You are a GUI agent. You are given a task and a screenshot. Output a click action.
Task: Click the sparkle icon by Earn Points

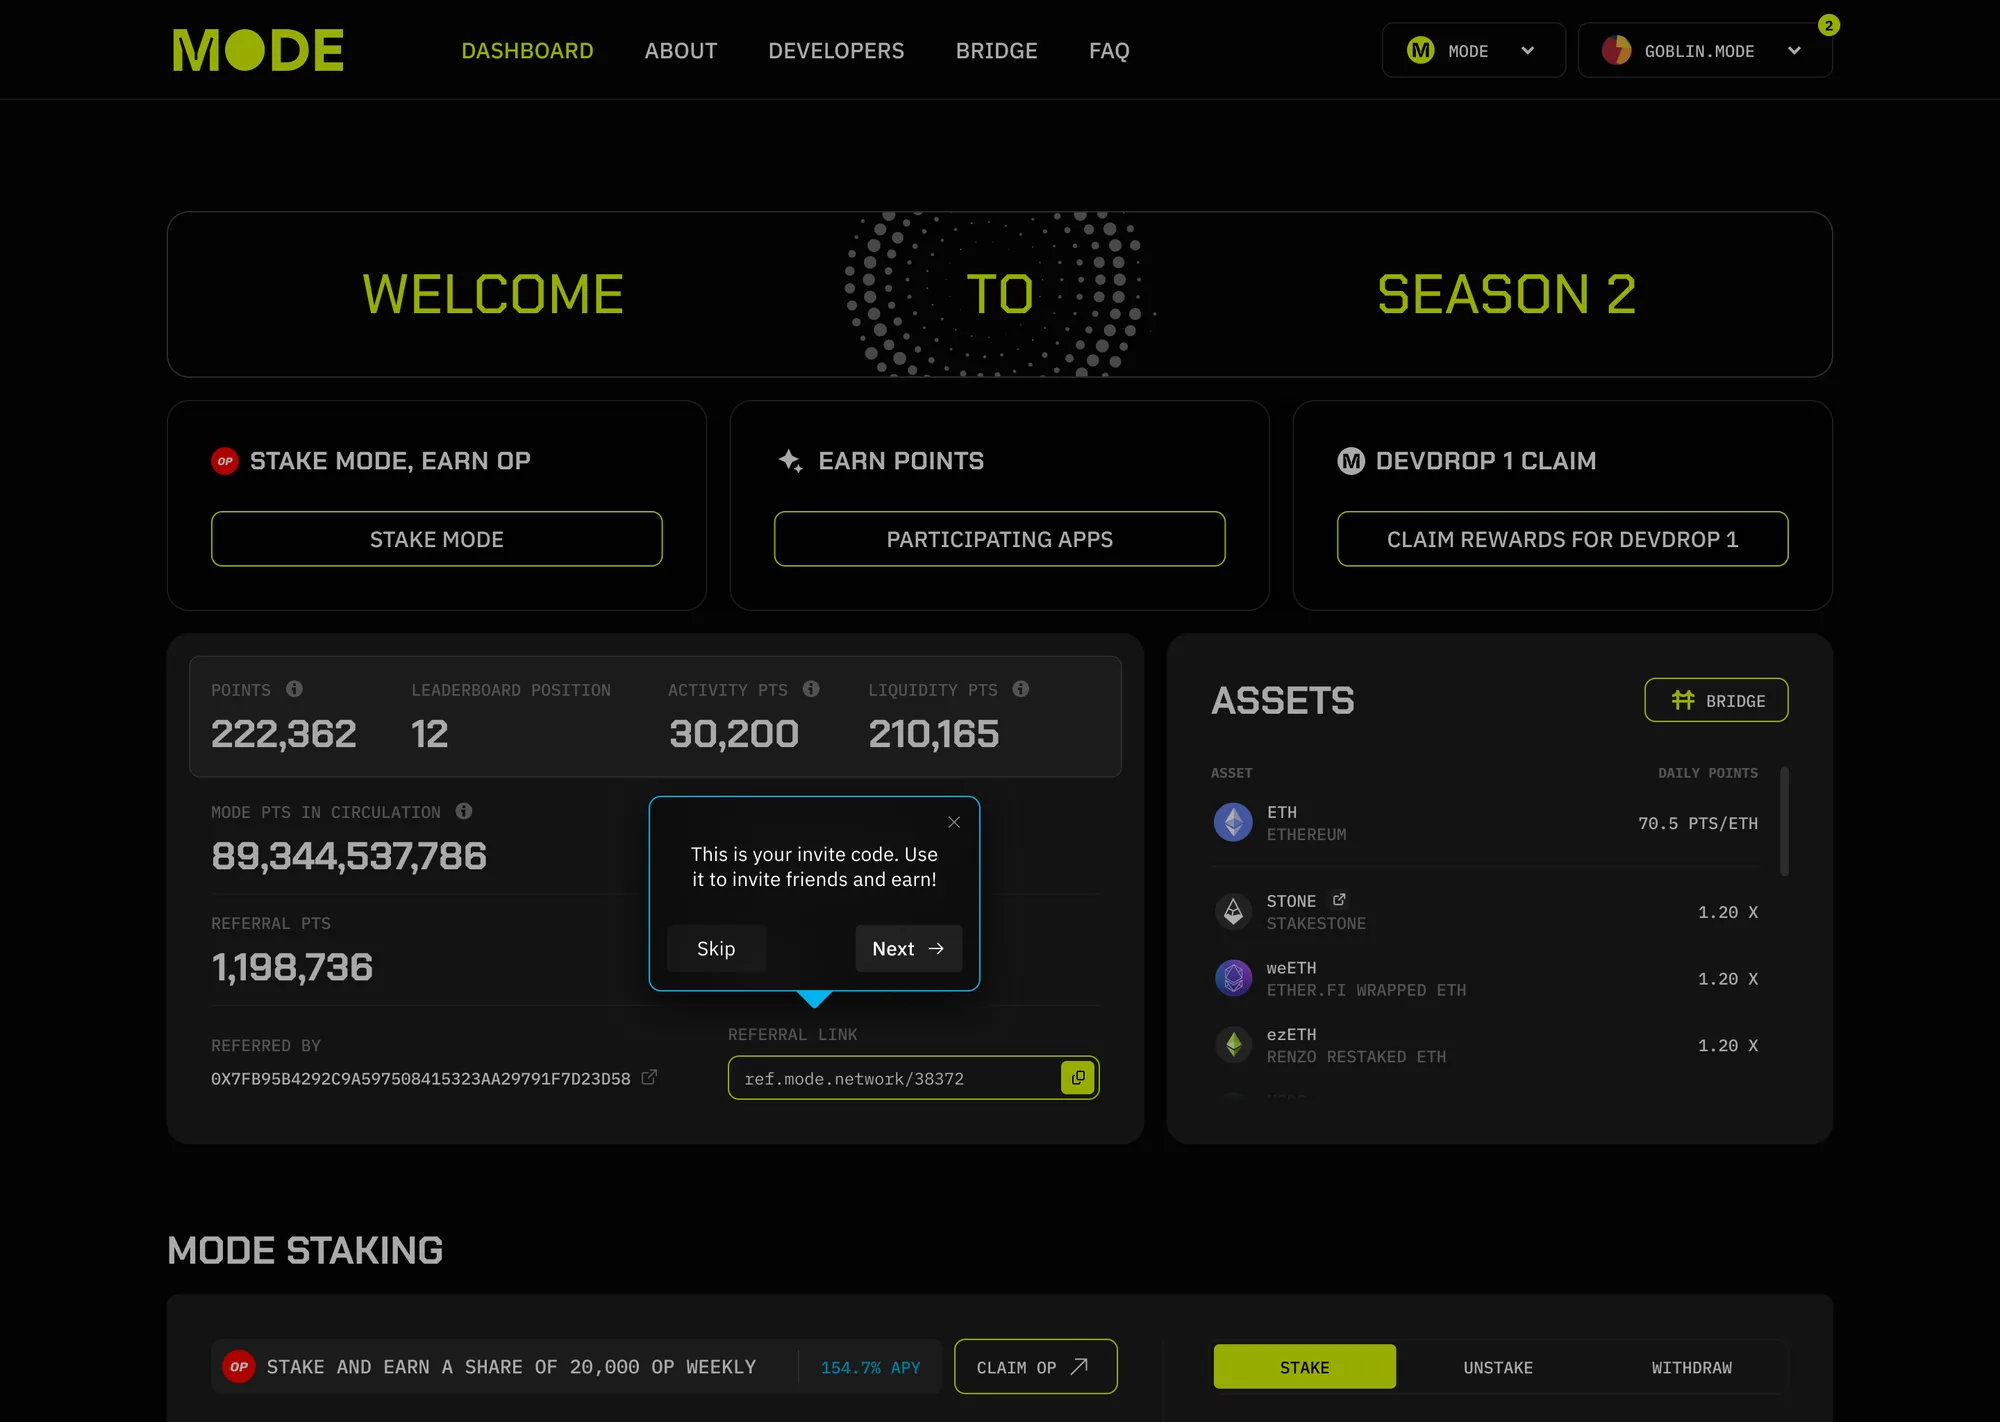(x=790, y=461)
